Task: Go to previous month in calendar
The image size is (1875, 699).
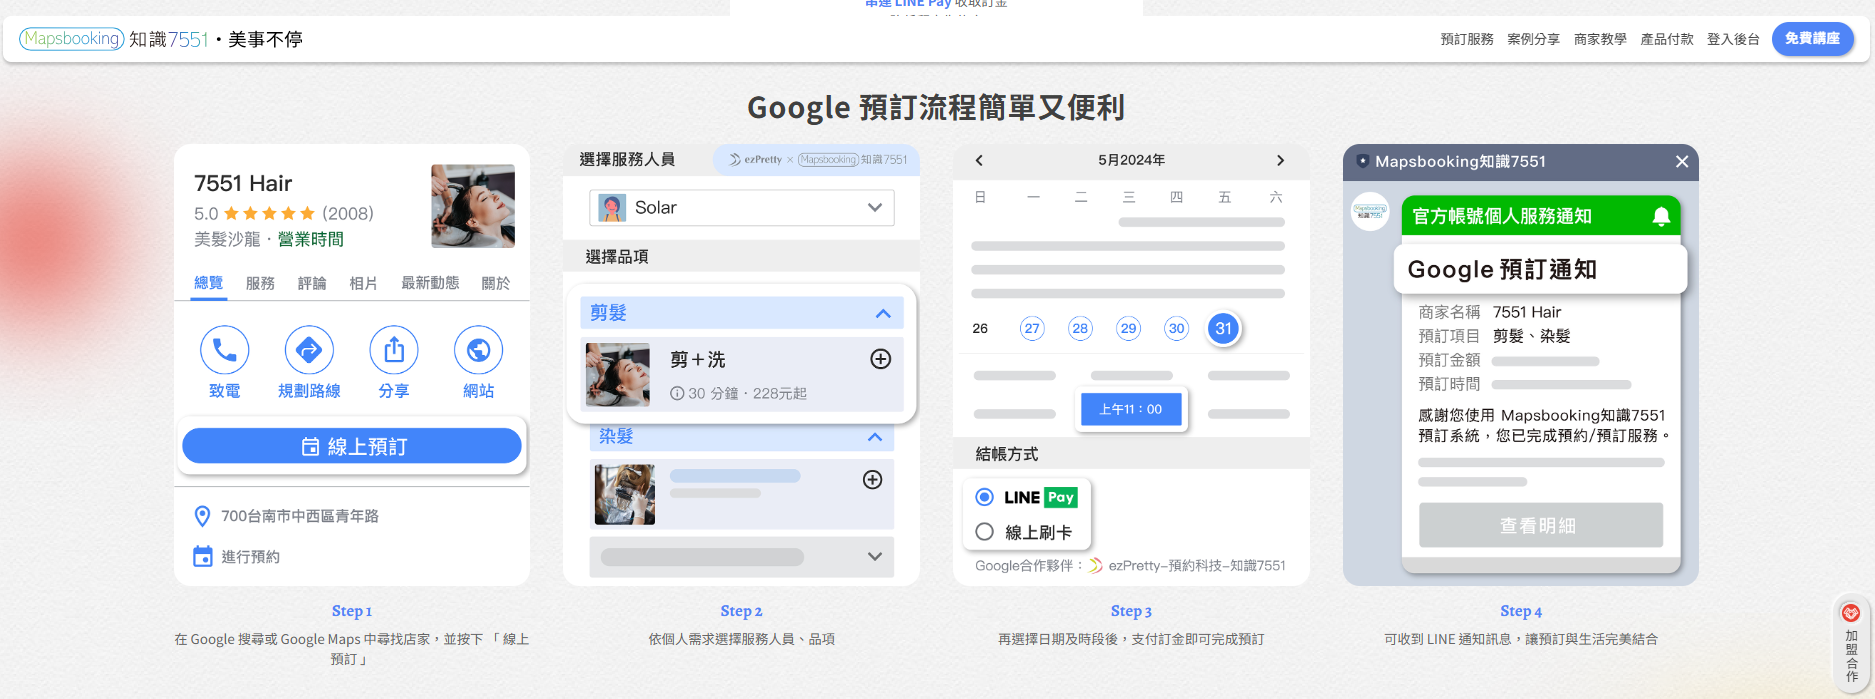Action: point(979,160)
